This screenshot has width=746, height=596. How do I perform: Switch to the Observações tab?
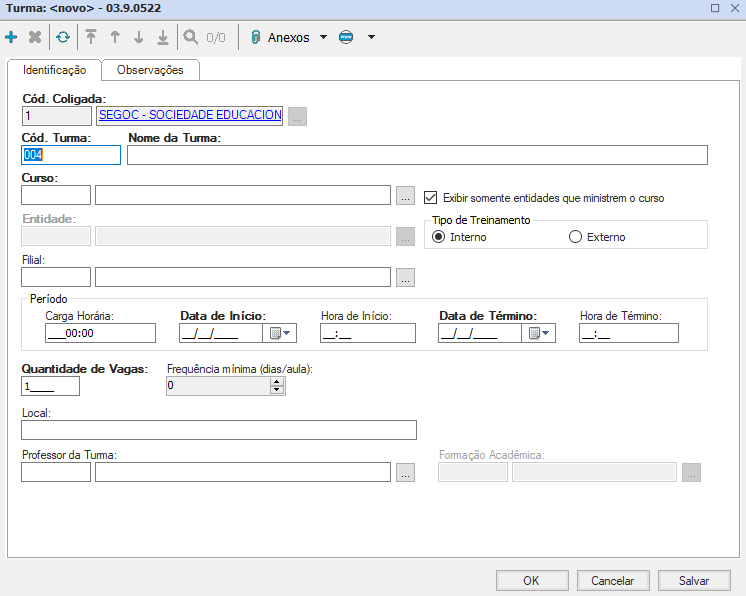coord(150,70)
